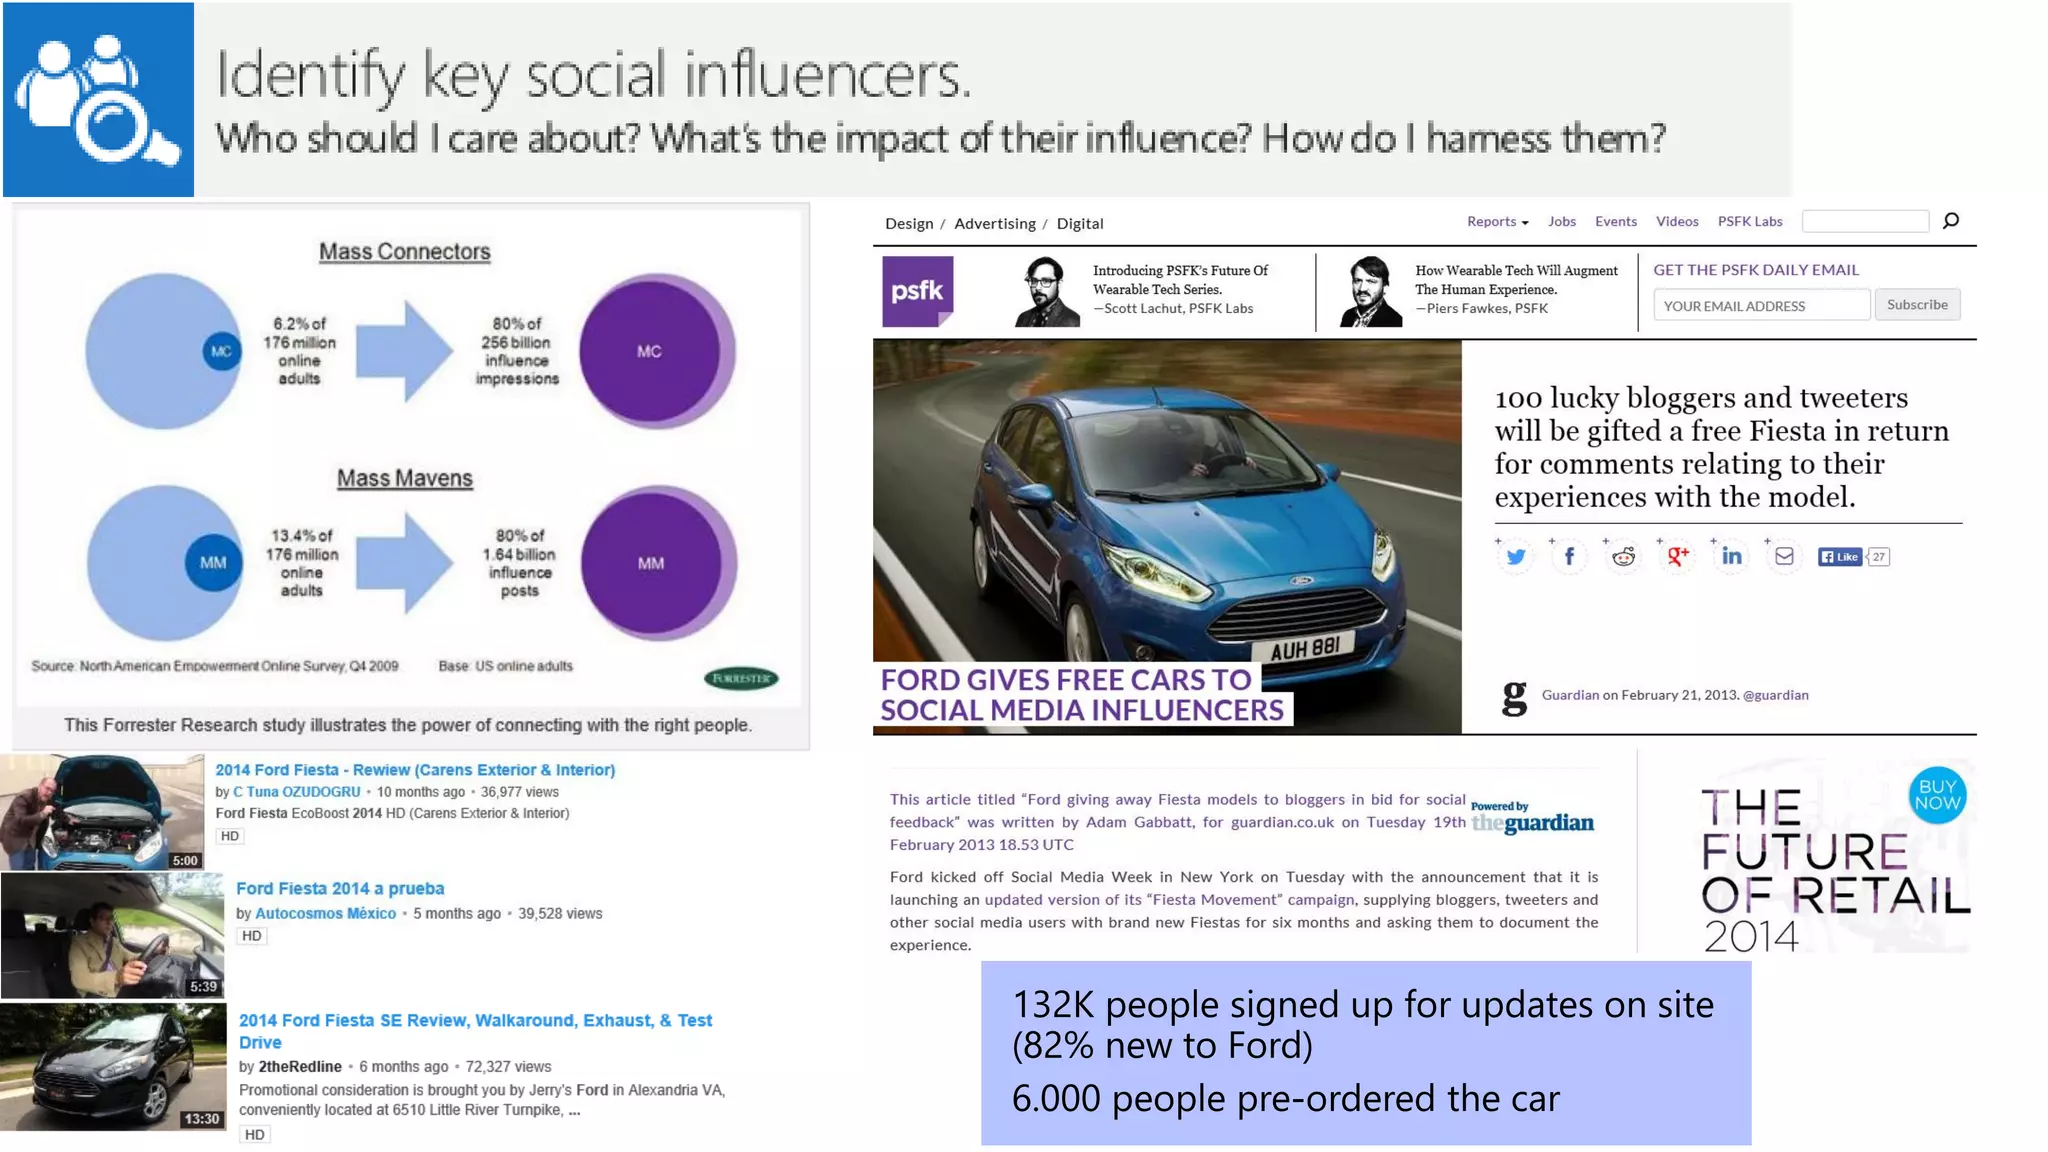Click the YOUR EMAIL ADDRESS field
Screen dimensions: 2048x1152
click(1760, 306)
